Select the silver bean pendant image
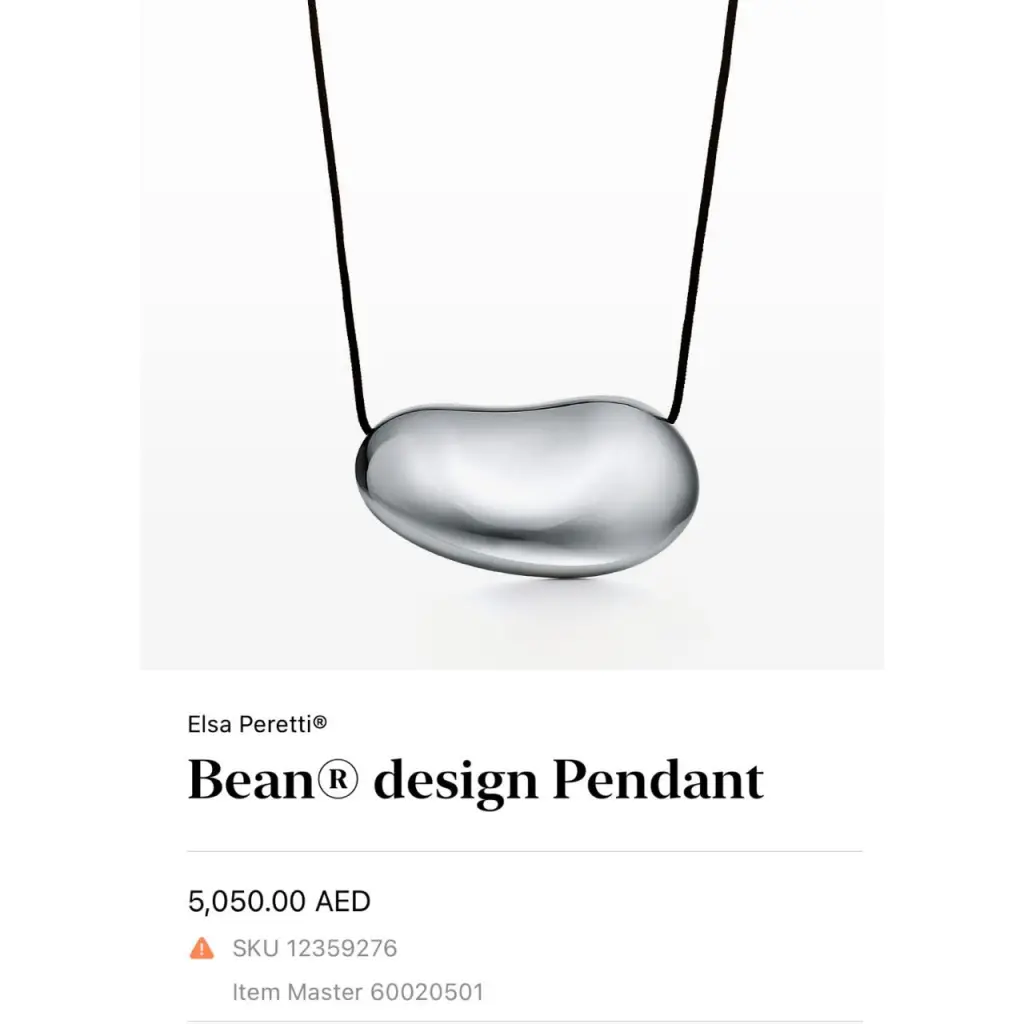Screen dimensions: 1024x1024 [527, 486]
